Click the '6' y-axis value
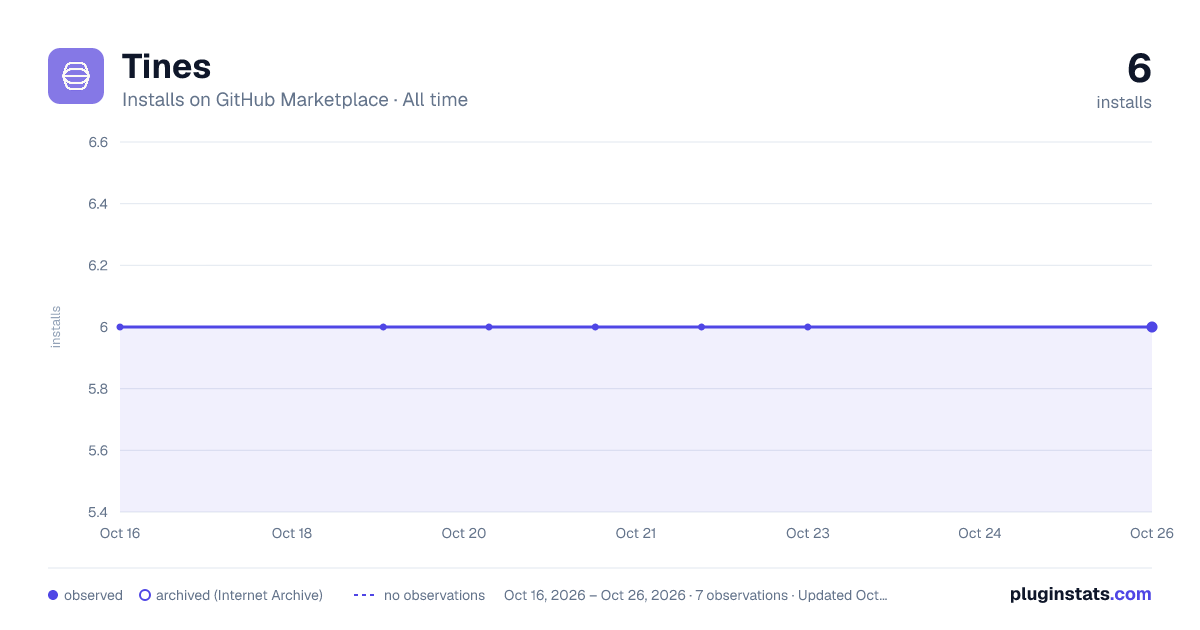Image resolution: width=1200 pixels, height=630 pixels. point(103,327)
